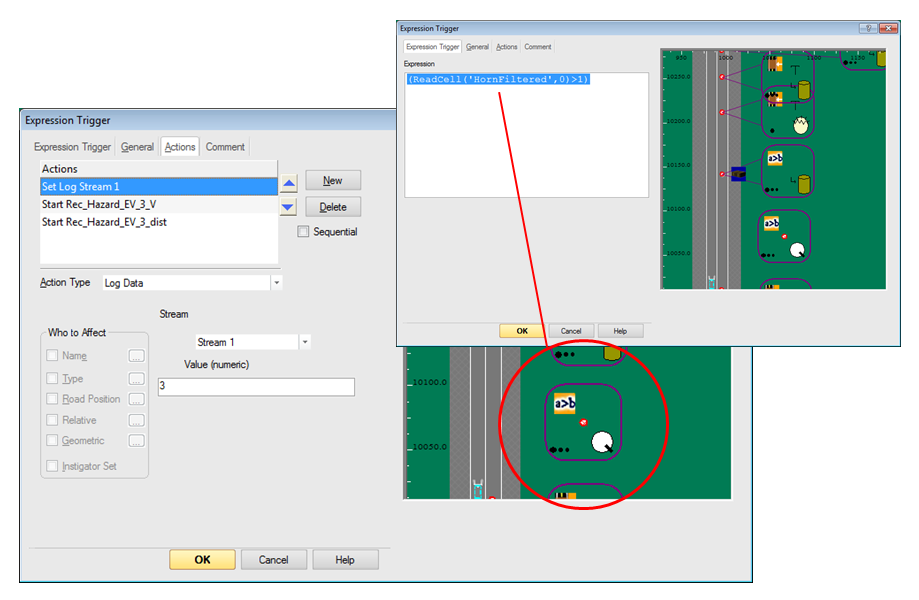919x600 pixels.
Task: Switch to the General tab in left dialog
Action: click(x=137, y=147)
